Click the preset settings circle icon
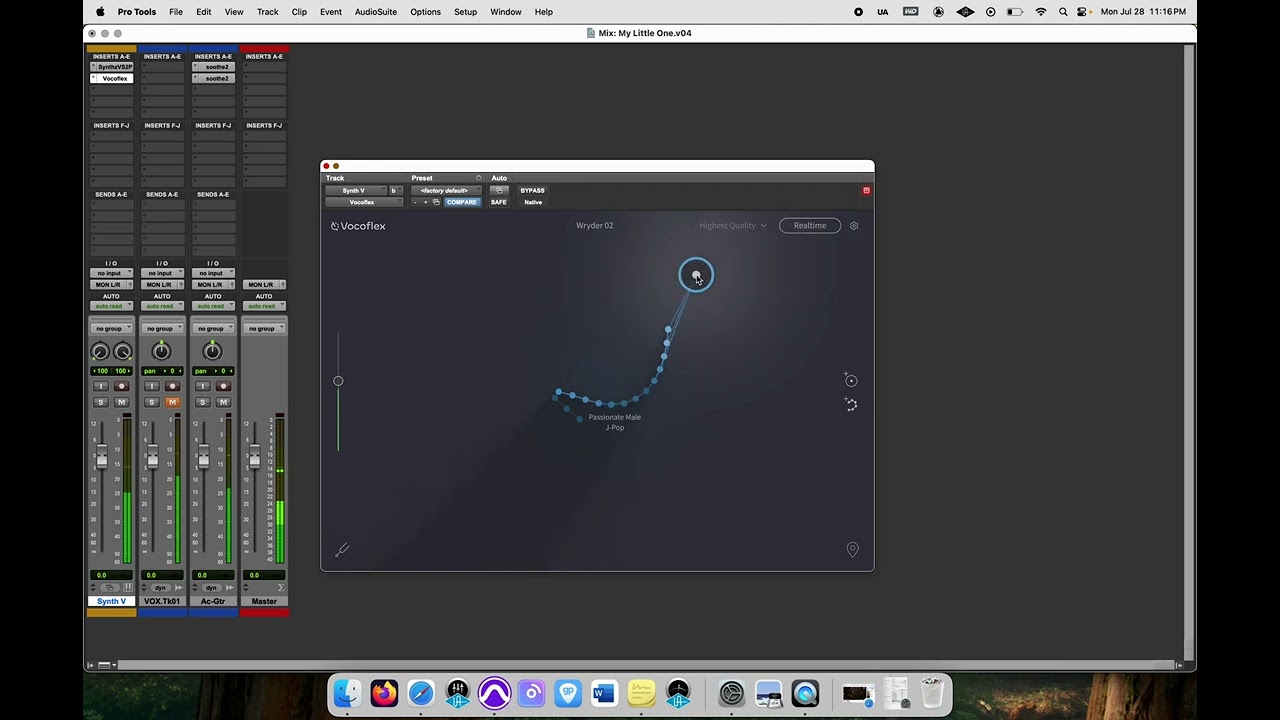This screenshot has width=1280, height=720. click(x=478, y=178)
